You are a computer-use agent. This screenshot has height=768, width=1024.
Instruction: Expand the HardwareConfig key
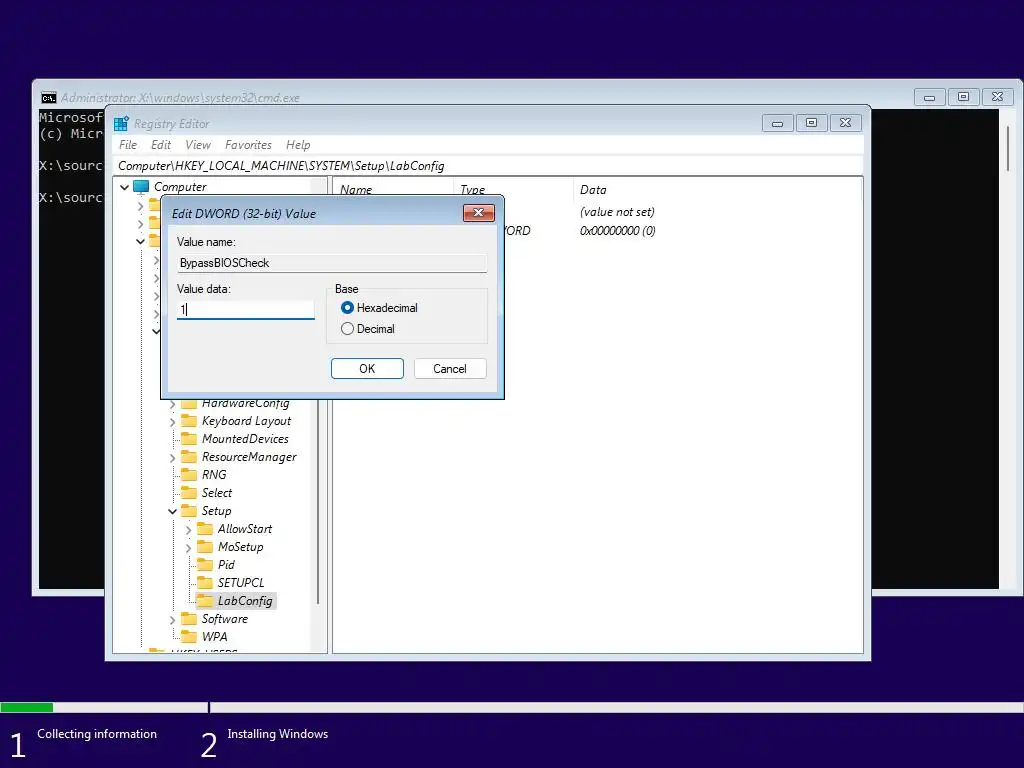coord(172,404)
